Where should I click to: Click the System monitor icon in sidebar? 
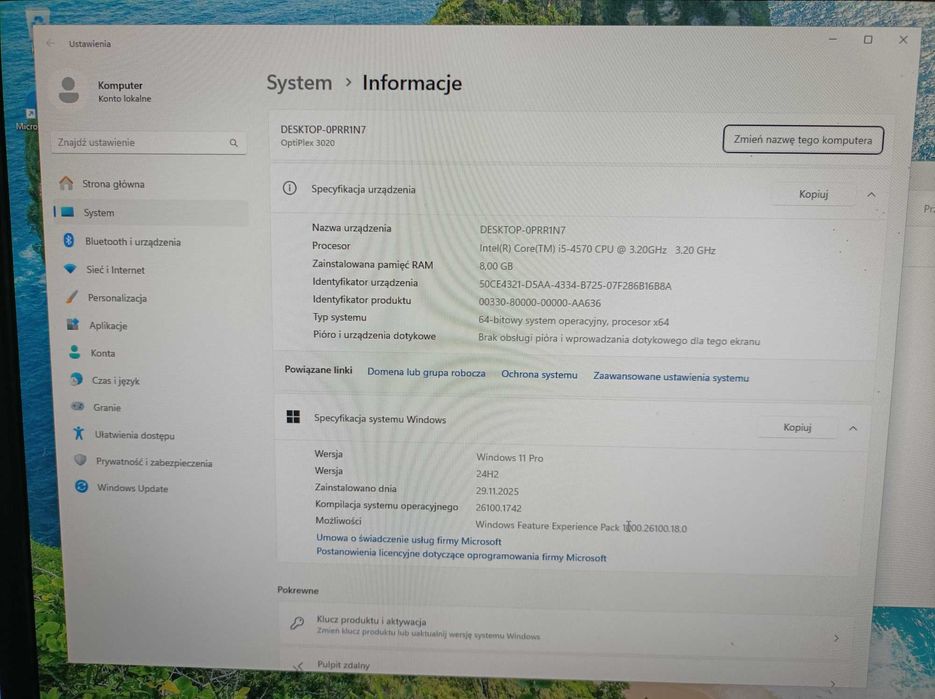[67, 212]
